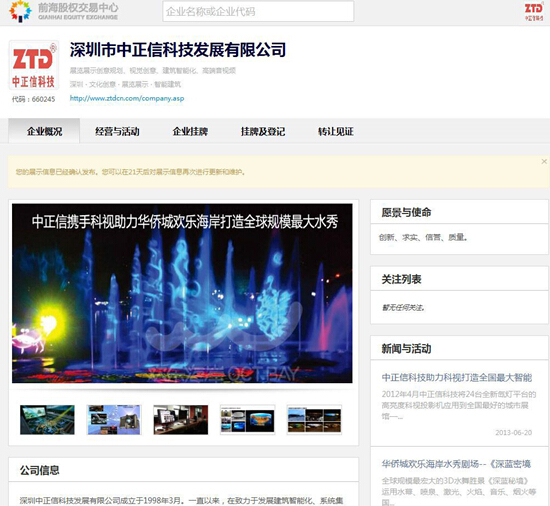Open the 企业挂牌 tab
Viewport: 550px width, 506px height.
tap(190, 131)
